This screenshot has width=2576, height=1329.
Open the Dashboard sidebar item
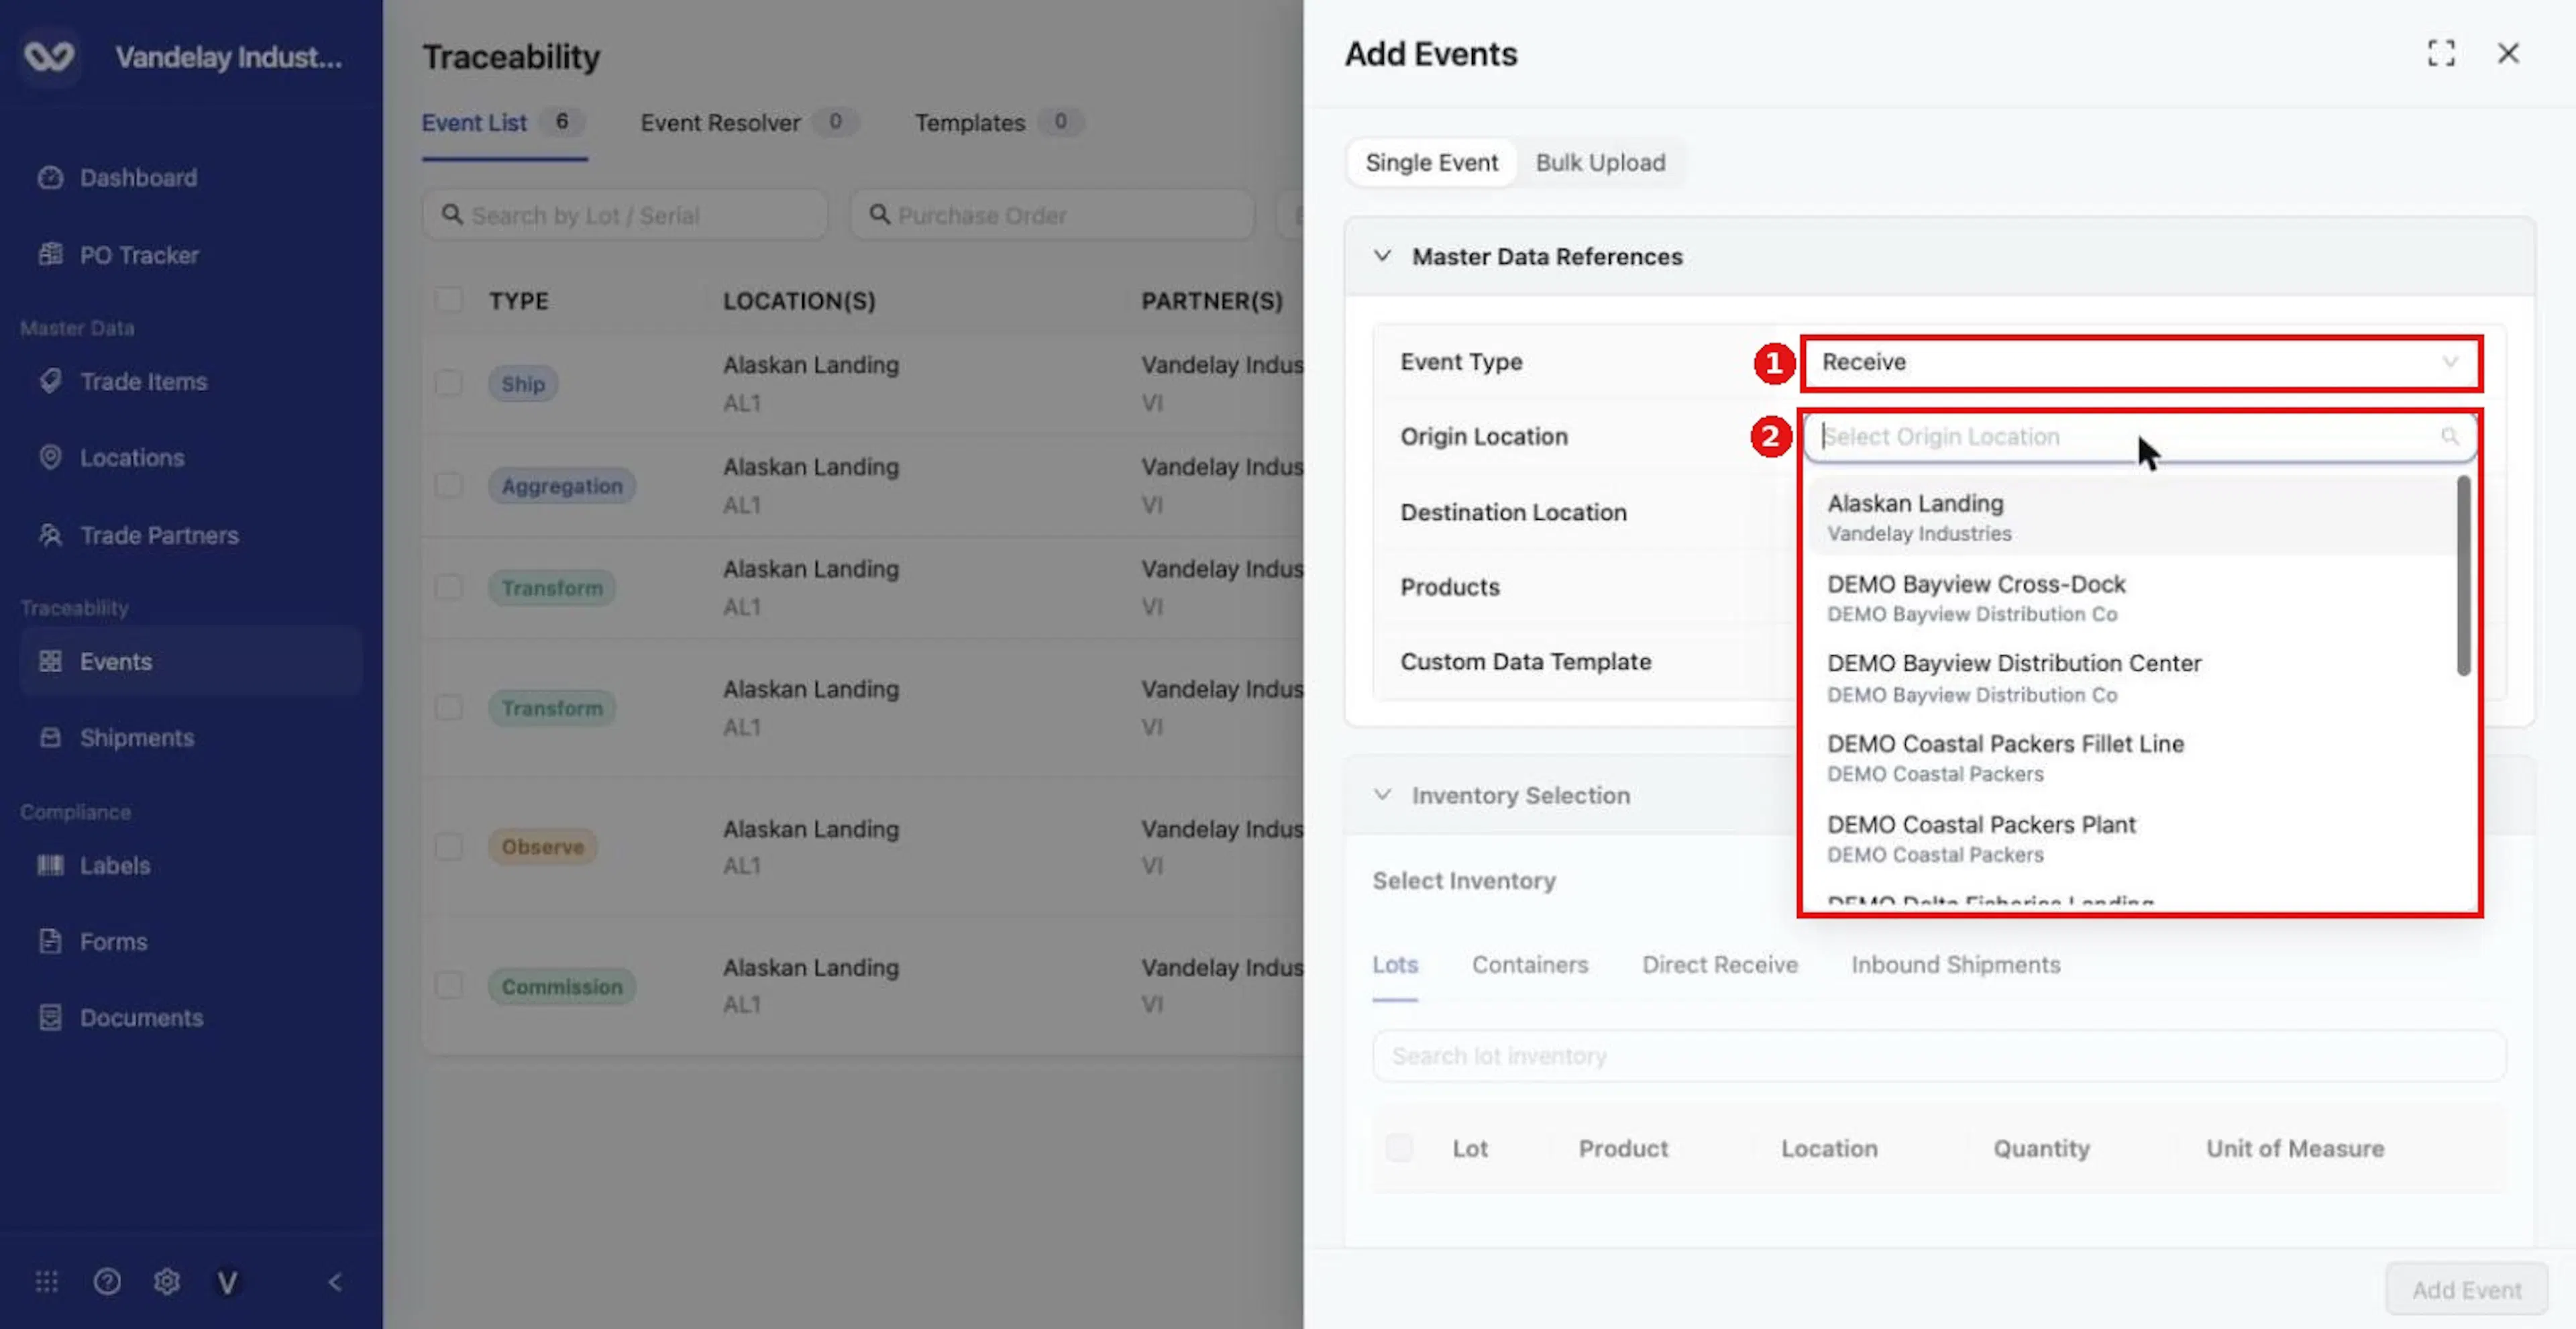coord(118,178)
